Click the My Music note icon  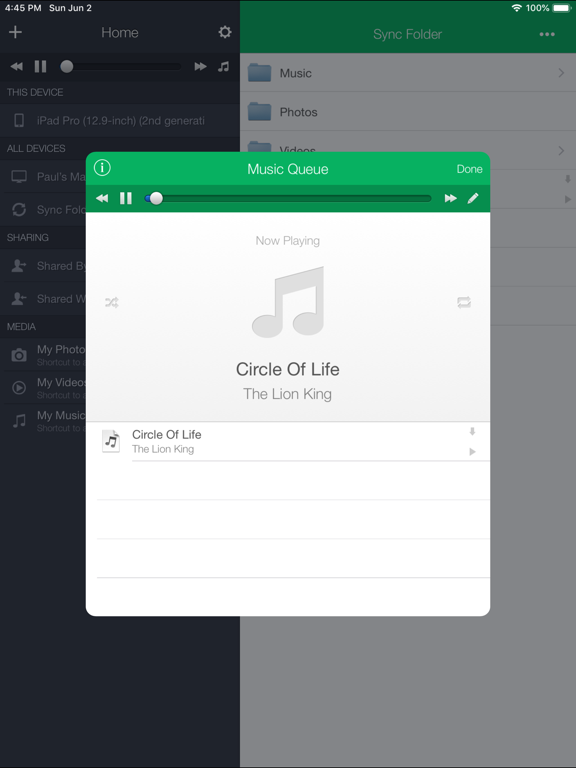pyautogui.click(x=19, y=421)
